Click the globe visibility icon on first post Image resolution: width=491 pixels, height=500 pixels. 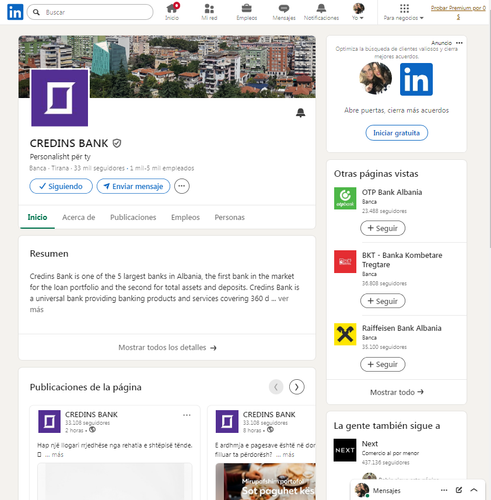coord(93,430)
